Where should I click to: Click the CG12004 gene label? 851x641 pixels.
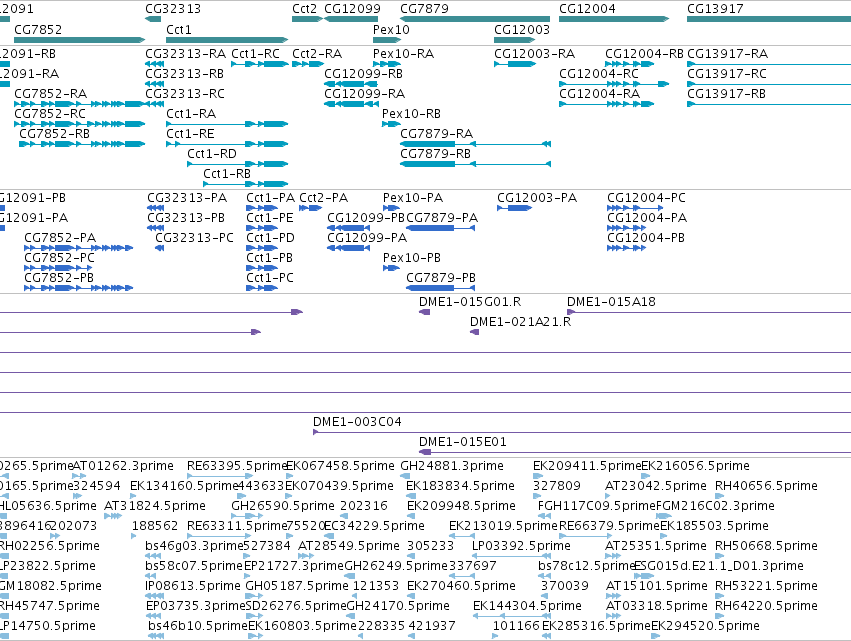coord(587,9)
